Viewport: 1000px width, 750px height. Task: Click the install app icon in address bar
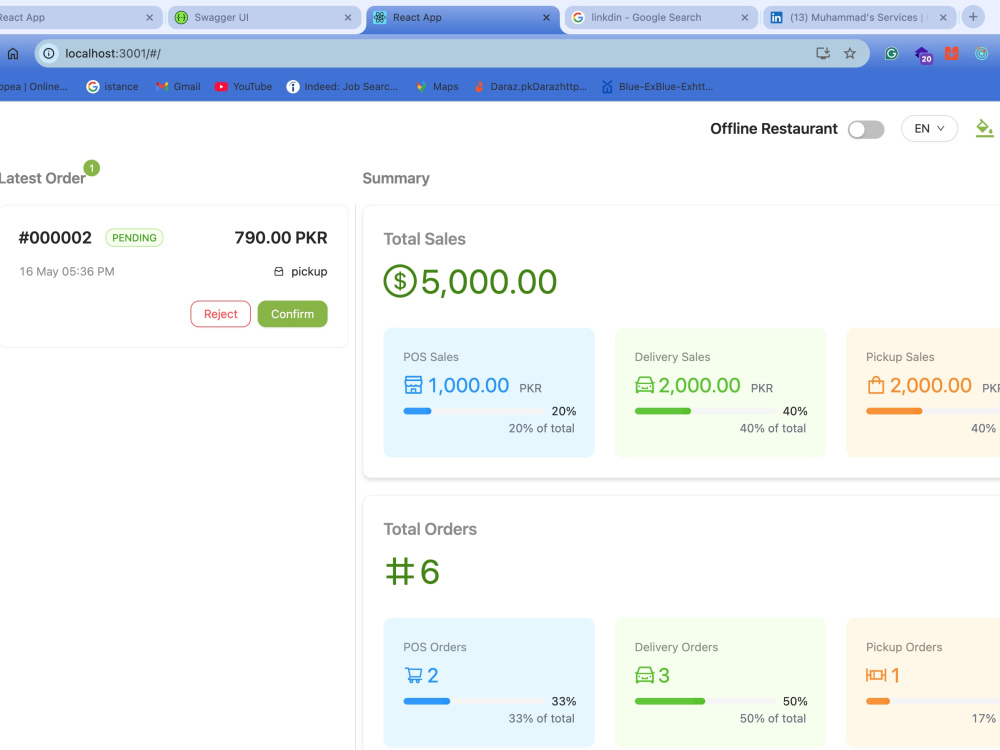pos(823,54)
